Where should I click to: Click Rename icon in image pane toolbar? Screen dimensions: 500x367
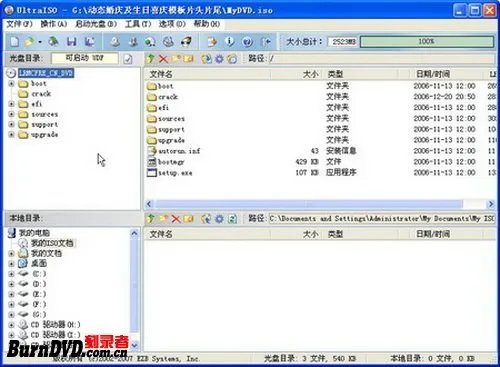tap(188, 59)
